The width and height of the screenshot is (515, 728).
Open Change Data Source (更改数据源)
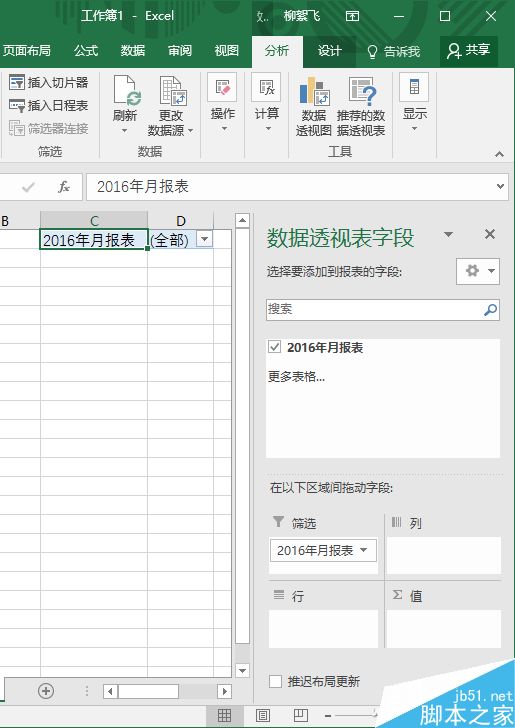point(171,105)
